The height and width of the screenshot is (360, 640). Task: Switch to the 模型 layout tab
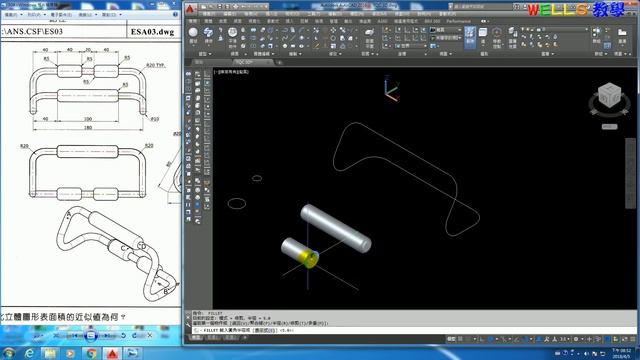[x=197, y=338]
